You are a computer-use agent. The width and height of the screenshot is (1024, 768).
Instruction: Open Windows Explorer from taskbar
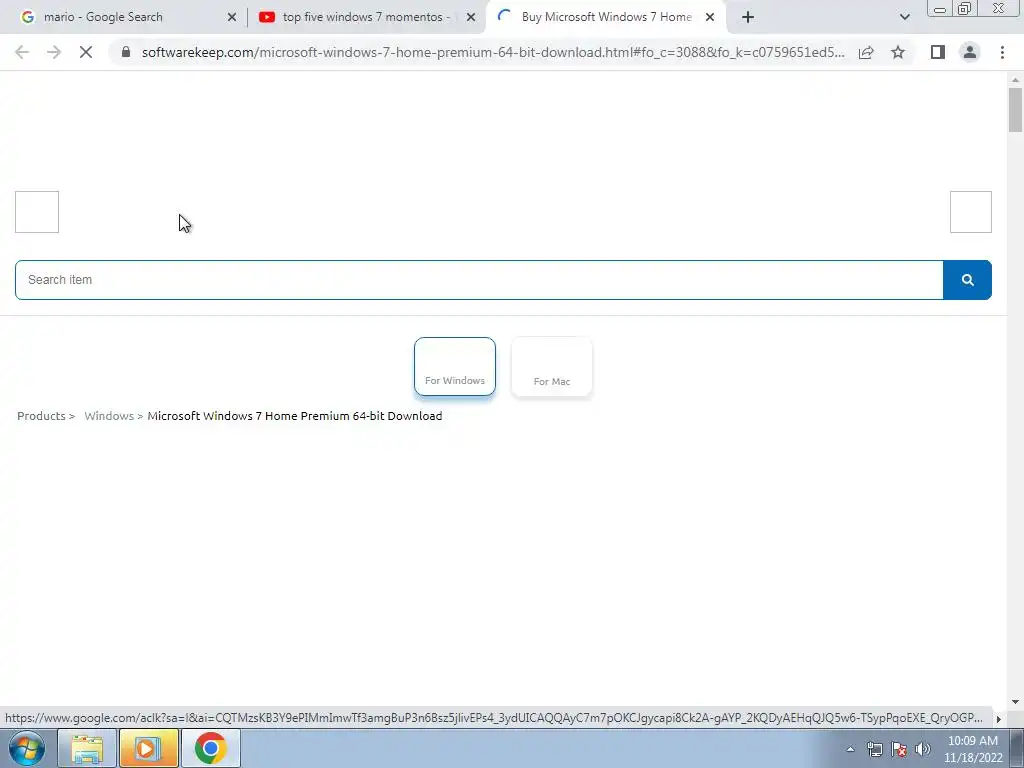point(87,748)
